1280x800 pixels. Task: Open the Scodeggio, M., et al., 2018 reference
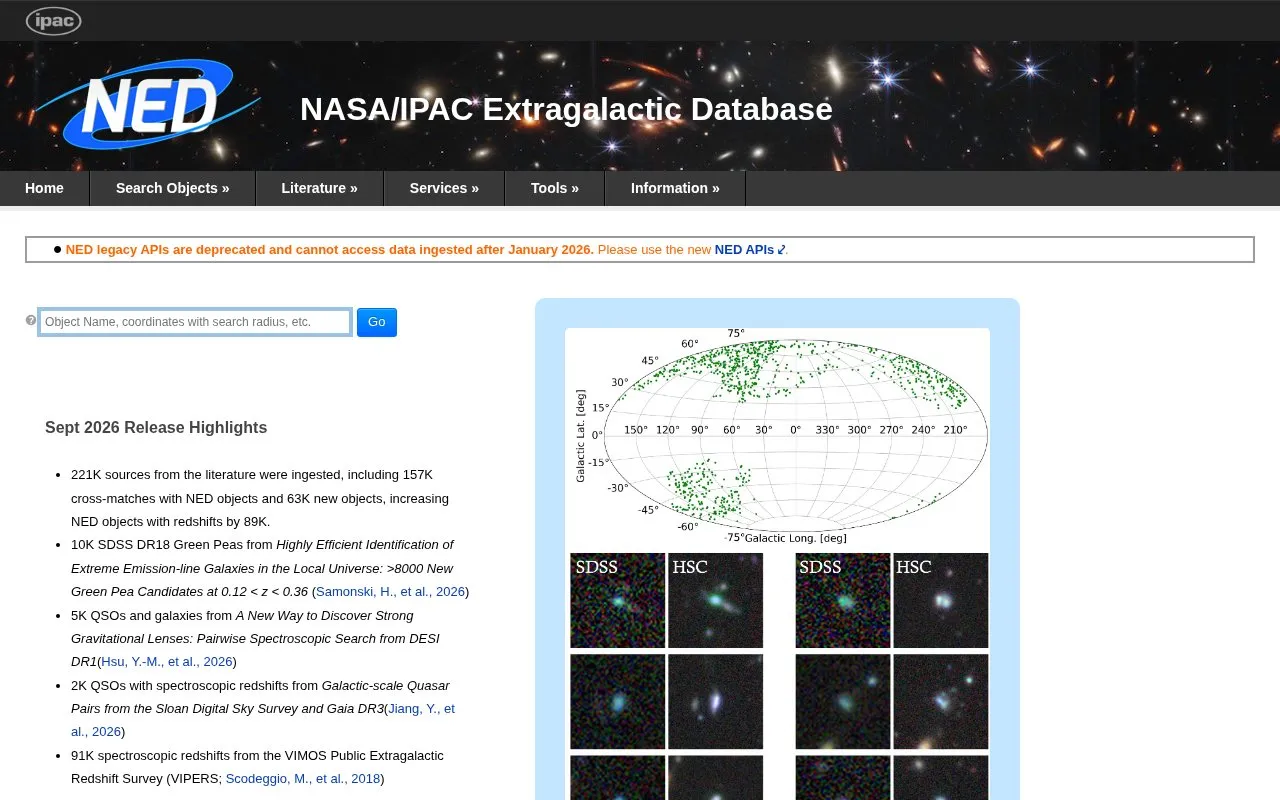pos(303,779)
